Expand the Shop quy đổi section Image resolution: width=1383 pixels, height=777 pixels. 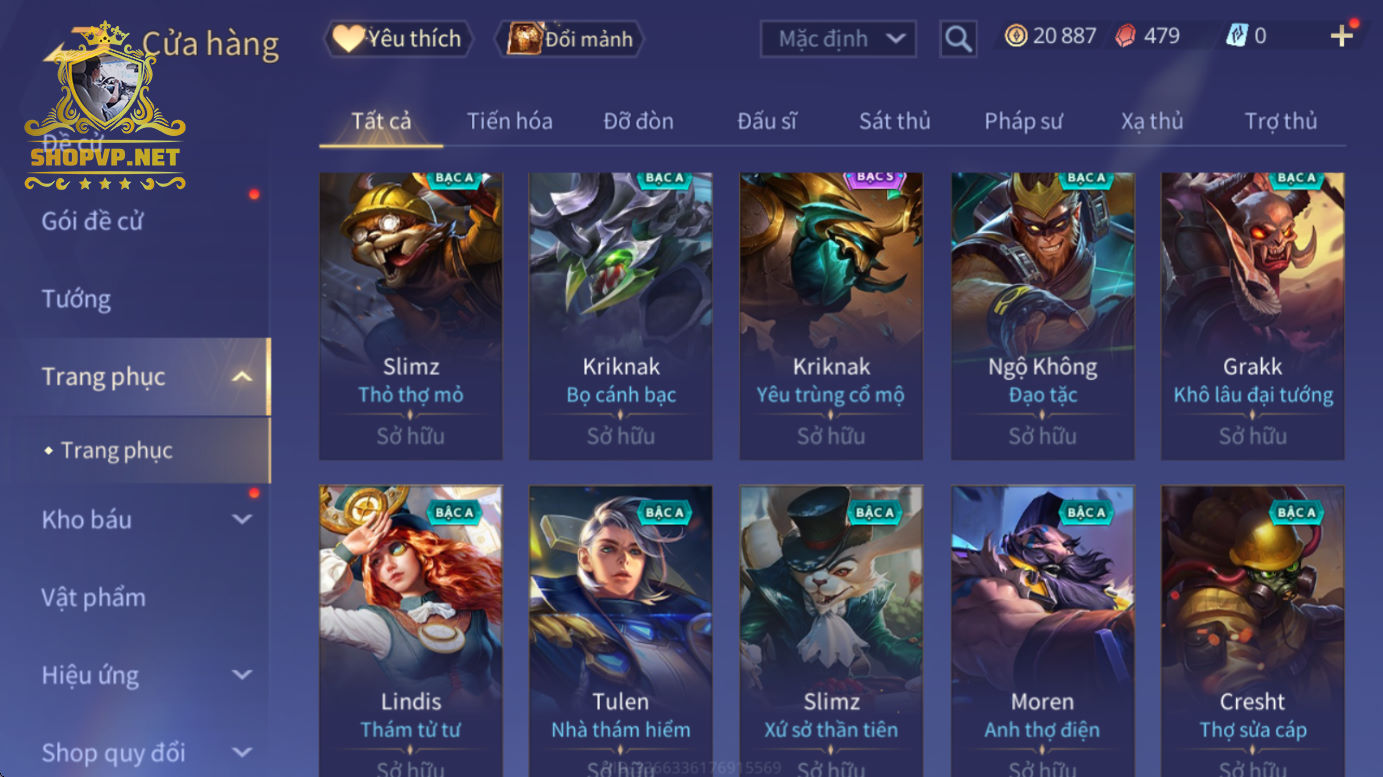click(x=241, y=752)
